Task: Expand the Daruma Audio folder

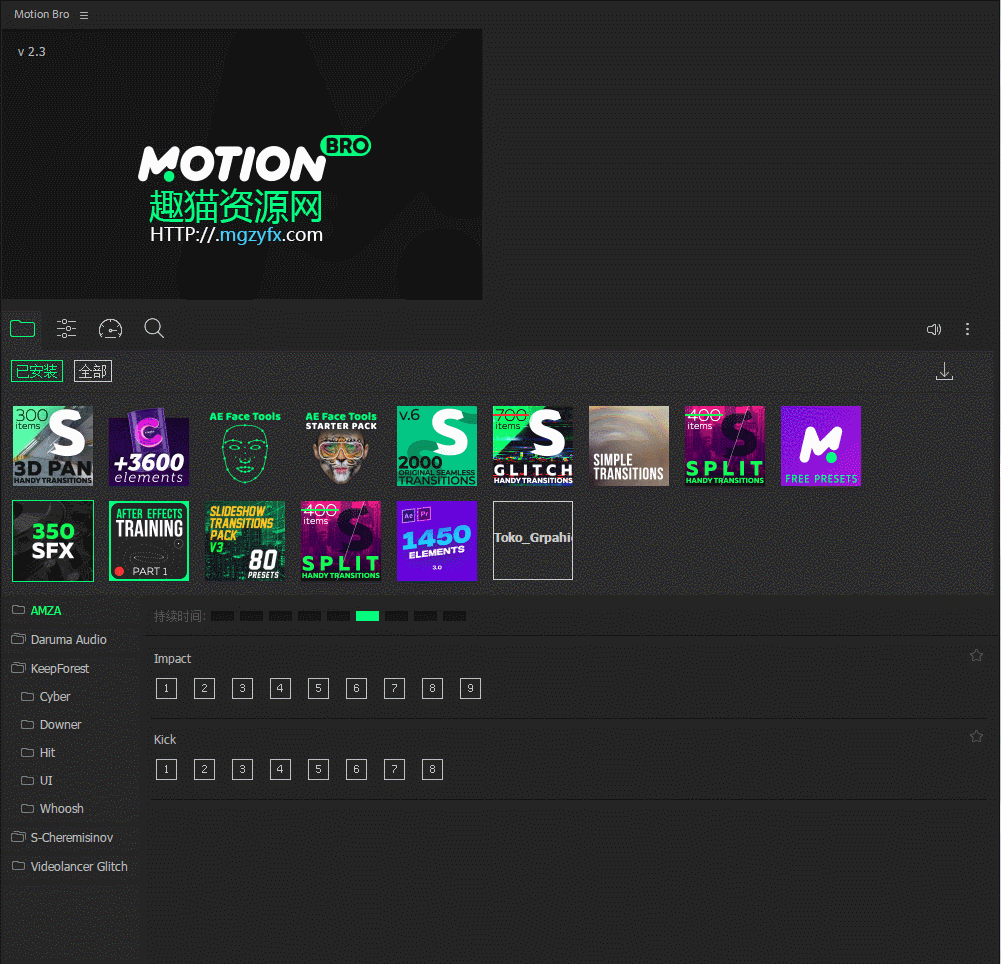Action: point(59,639)
